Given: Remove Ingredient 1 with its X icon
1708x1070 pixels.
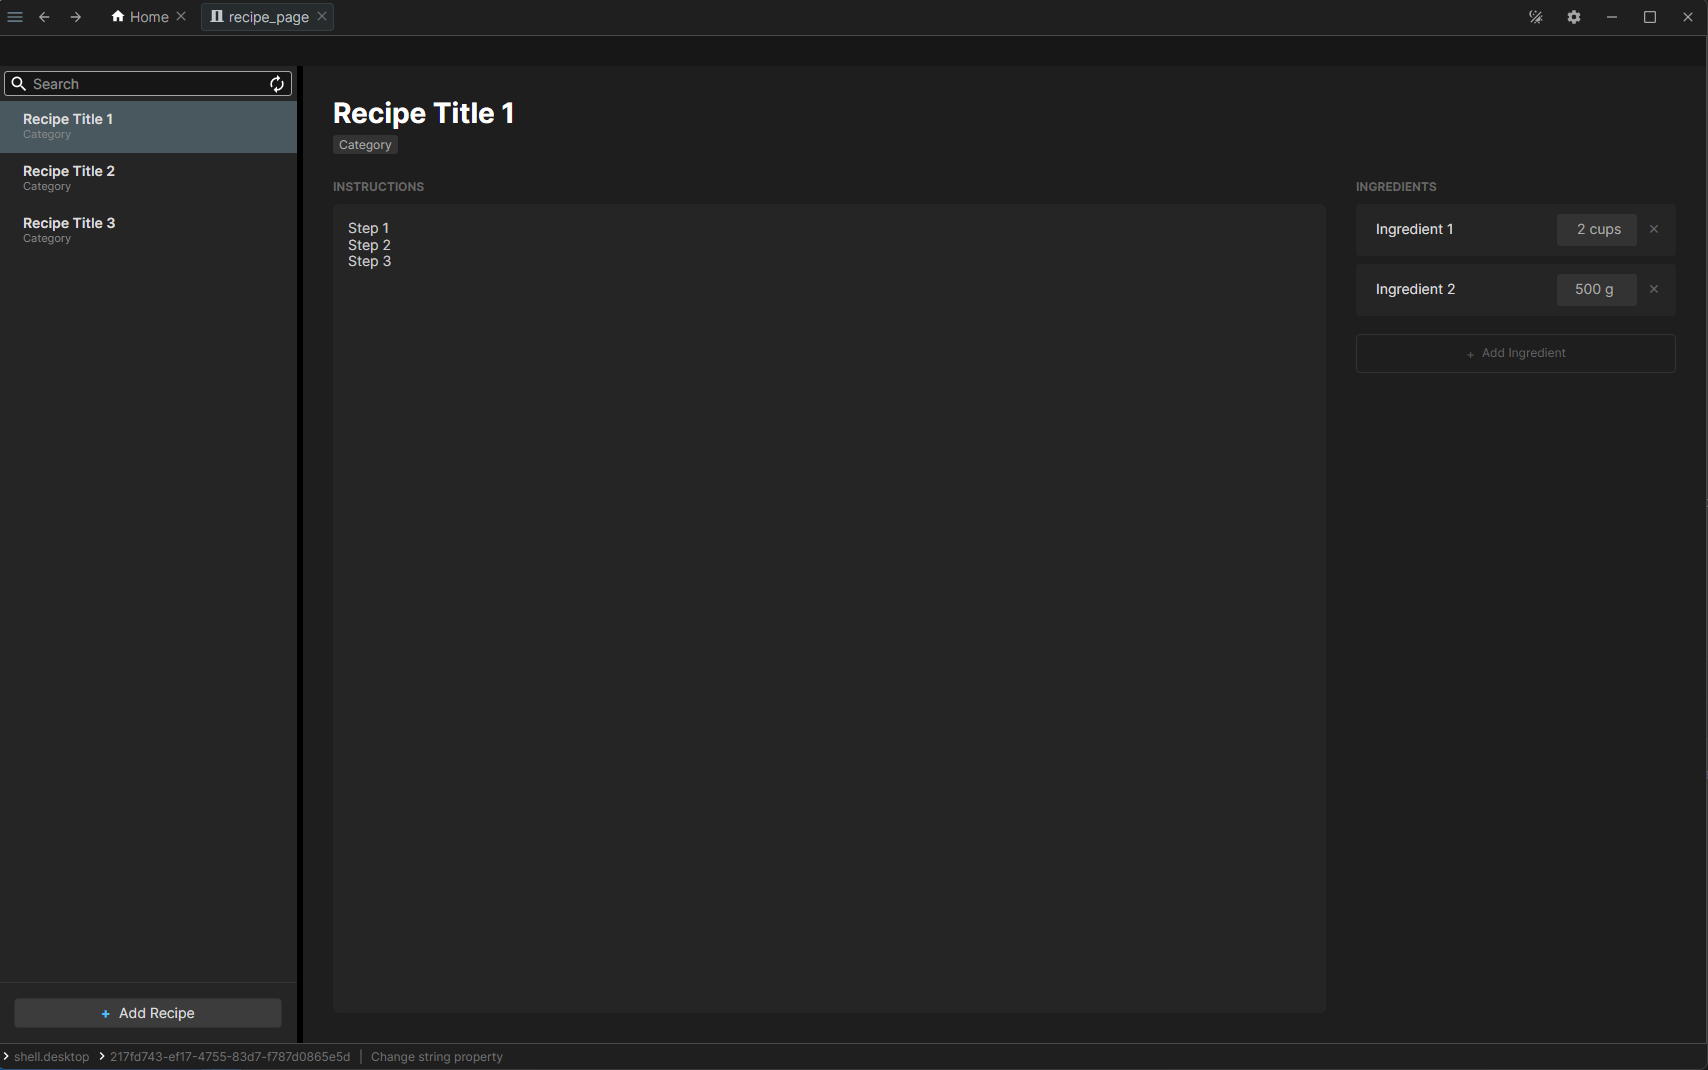Looking at the screenshot, I should tap(1654, 229).
